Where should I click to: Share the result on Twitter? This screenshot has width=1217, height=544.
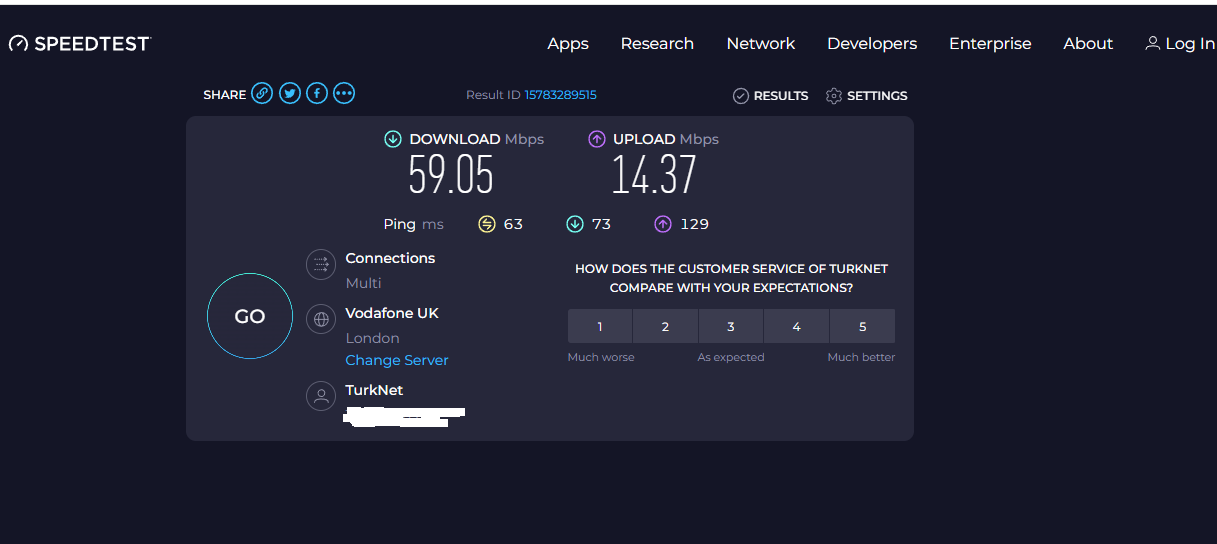coord(290,94)
